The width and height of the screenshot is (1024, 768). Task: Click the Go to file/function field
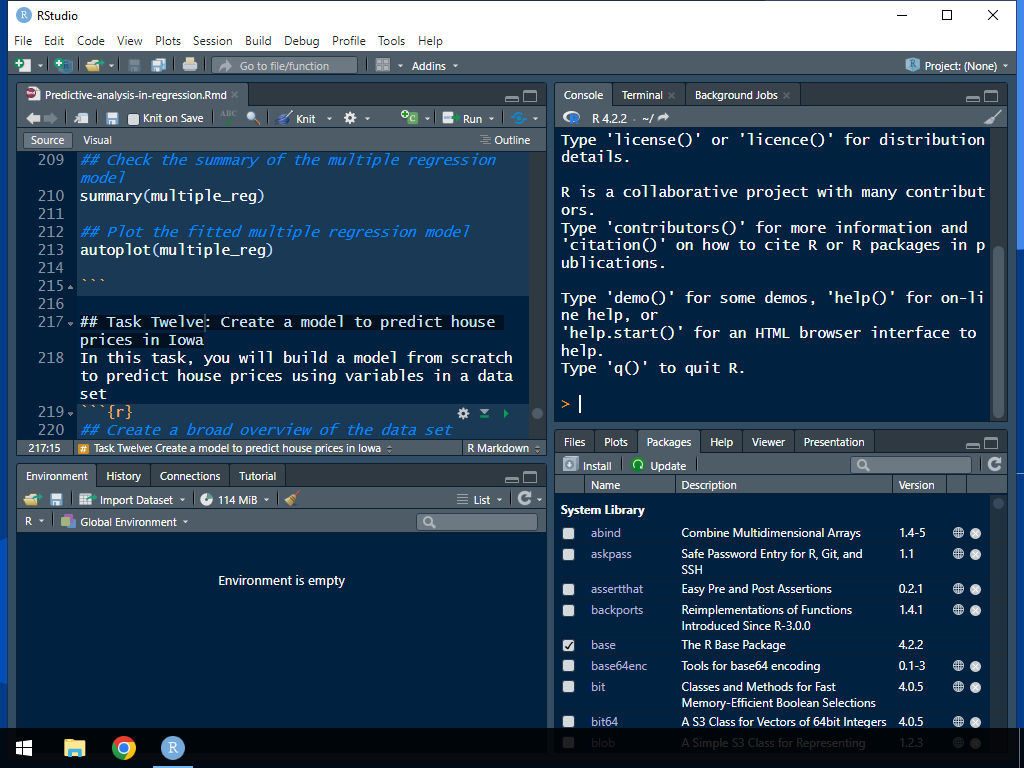(x=284, y=66)
